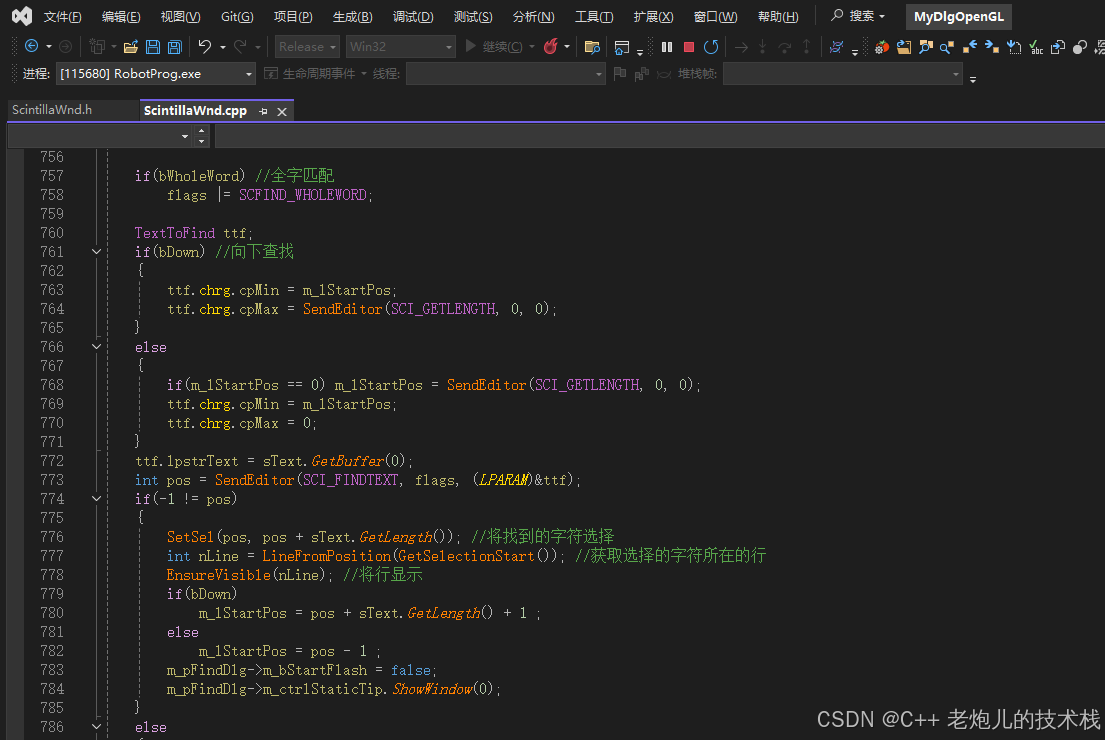Click the MyDlgOpenGL solution name button
Screen dimensions: 1105x740
(958, 16)
